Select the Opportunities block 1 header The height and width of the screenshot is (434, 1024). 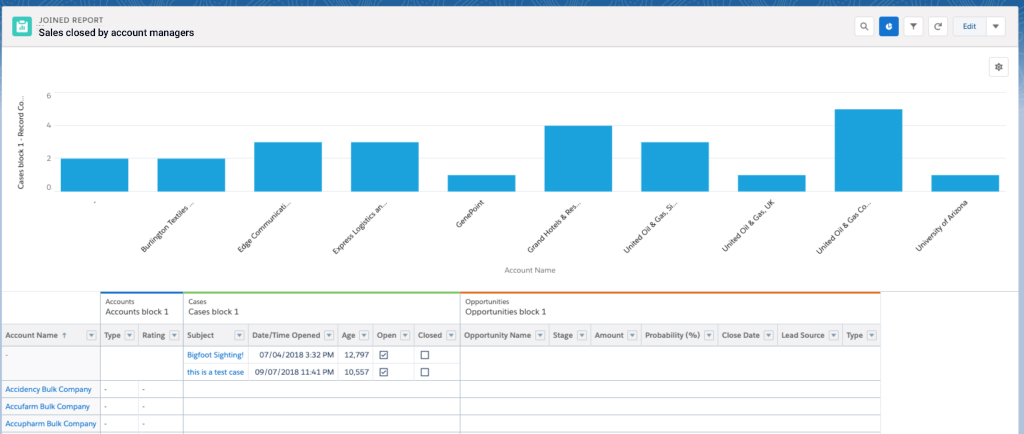(x=506, y=311)
